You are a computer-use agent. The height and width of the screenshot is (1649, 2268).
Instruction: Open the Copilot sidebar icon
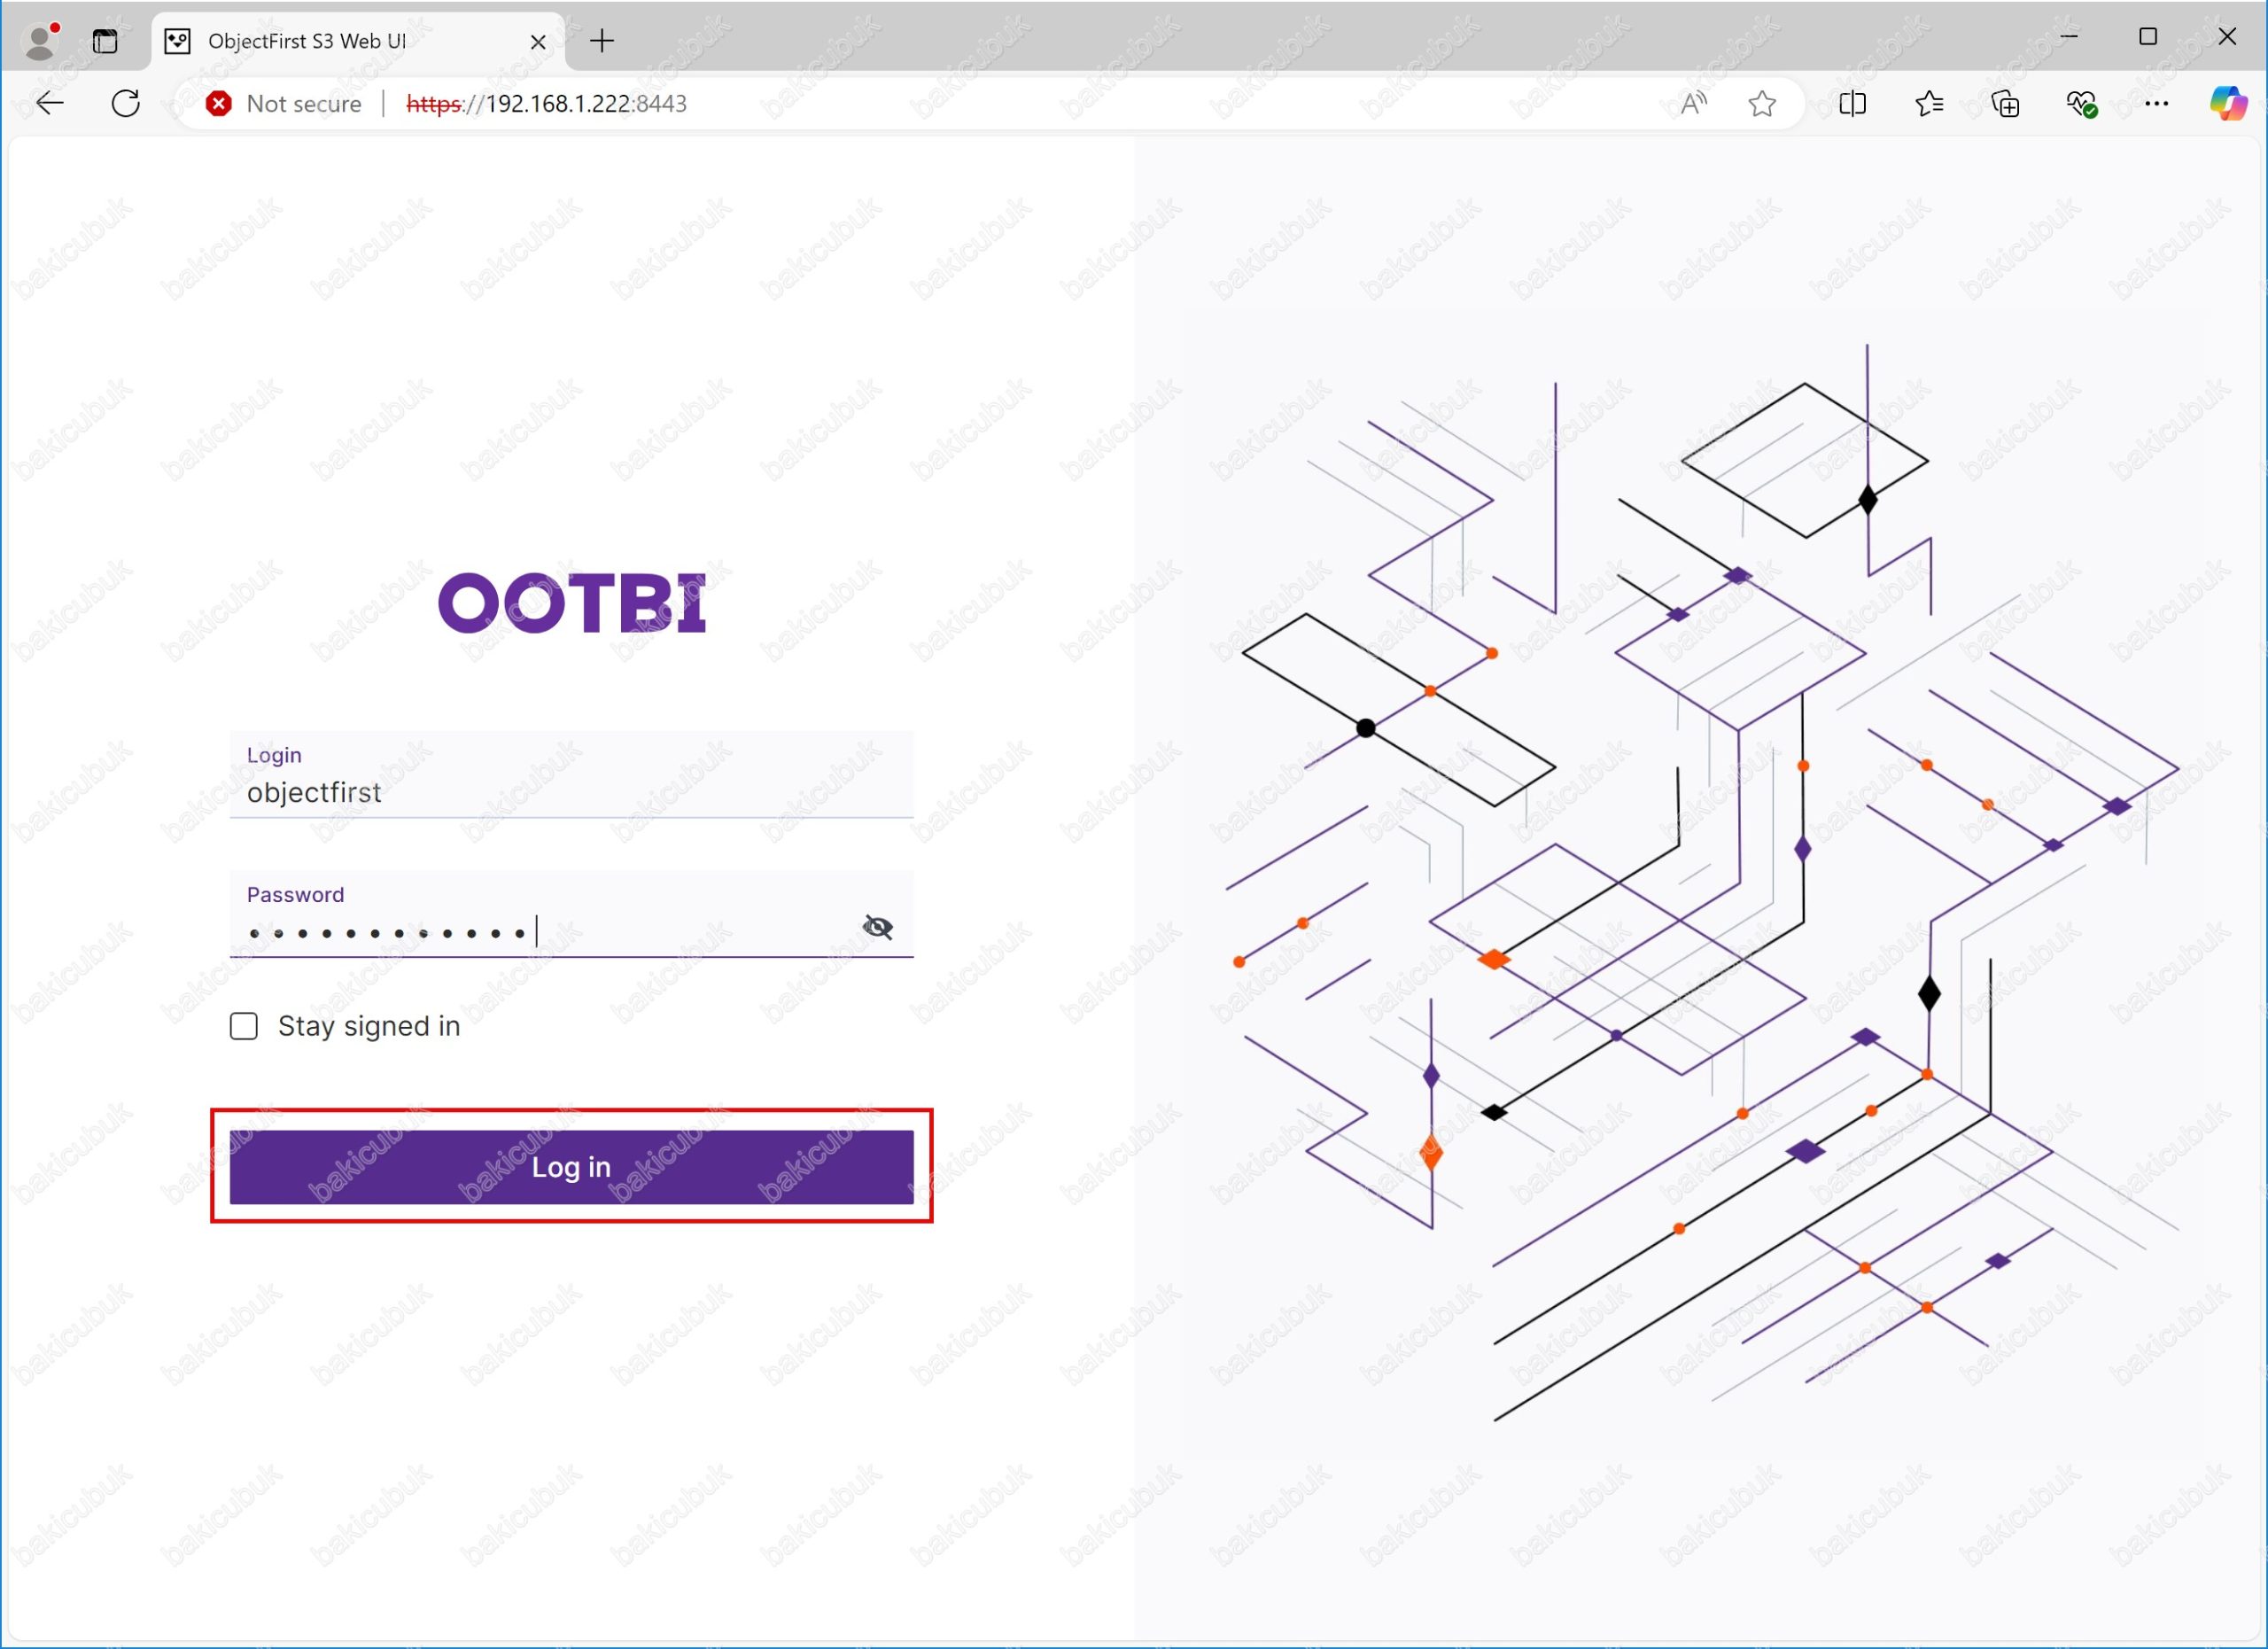tap(2228, 103)
